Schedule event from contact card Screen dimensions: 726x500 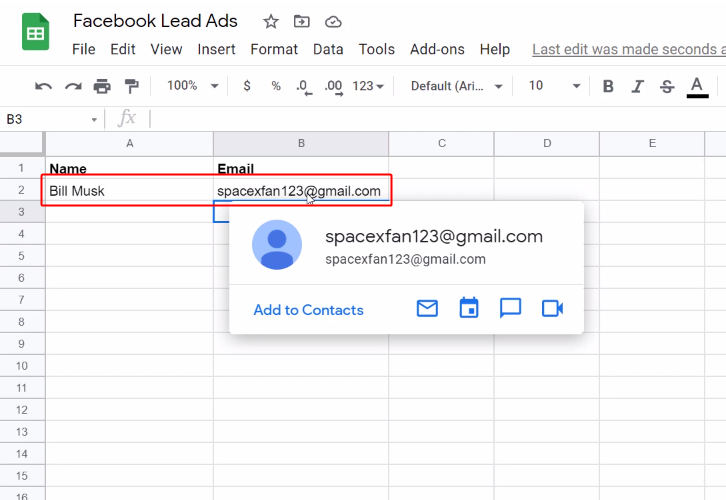469,308
